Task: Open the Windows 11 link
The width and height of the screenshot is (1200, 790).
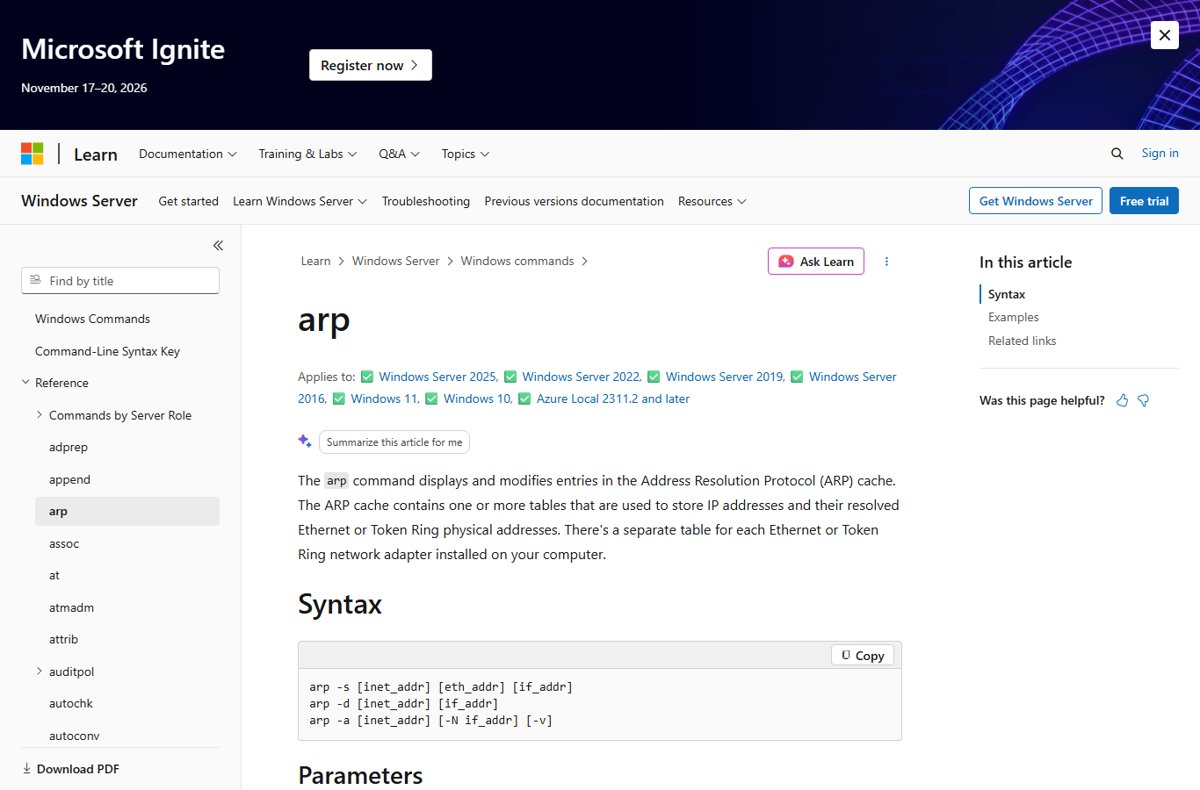Action: [x=385, y=399]
